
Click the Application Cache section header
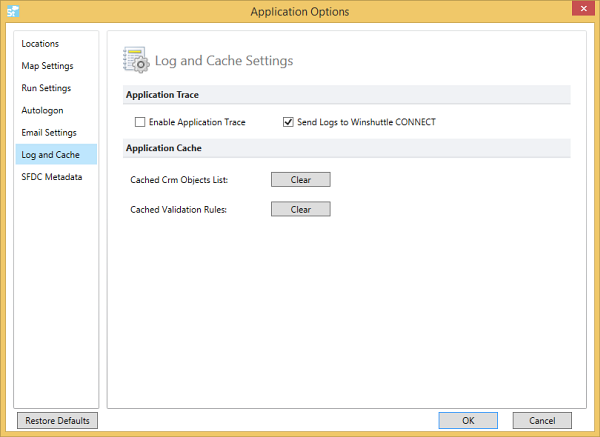pyautogui.click(x=347, y=148)
